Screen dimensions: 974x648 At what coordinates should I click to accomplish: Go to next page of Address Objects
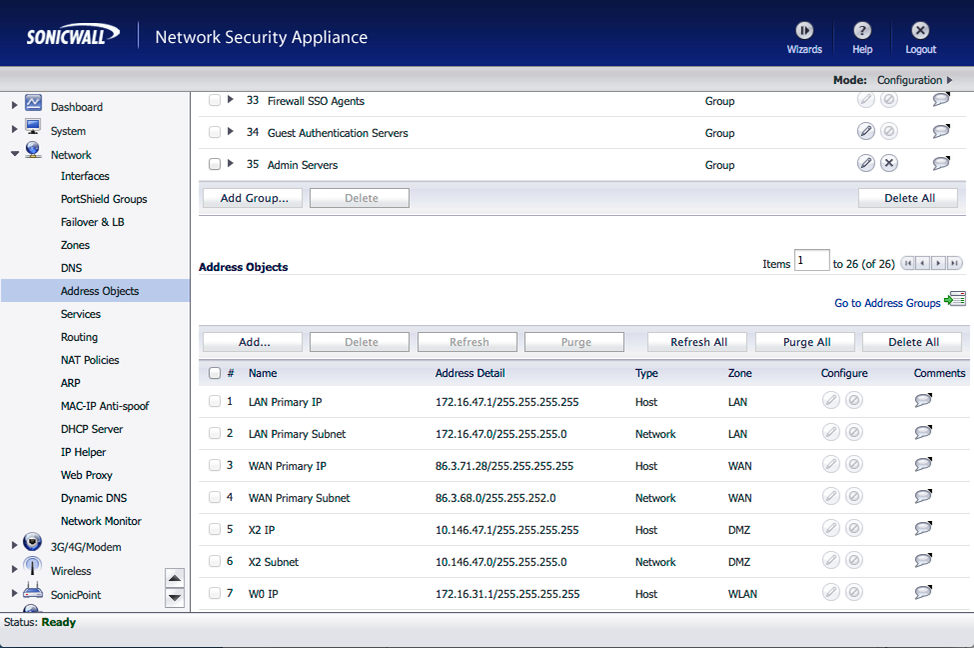tap(938, 263)
